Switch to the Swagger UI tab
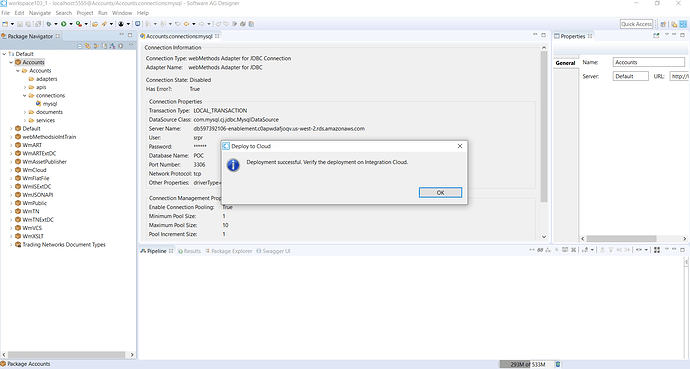690x369 pixels. 273,251
